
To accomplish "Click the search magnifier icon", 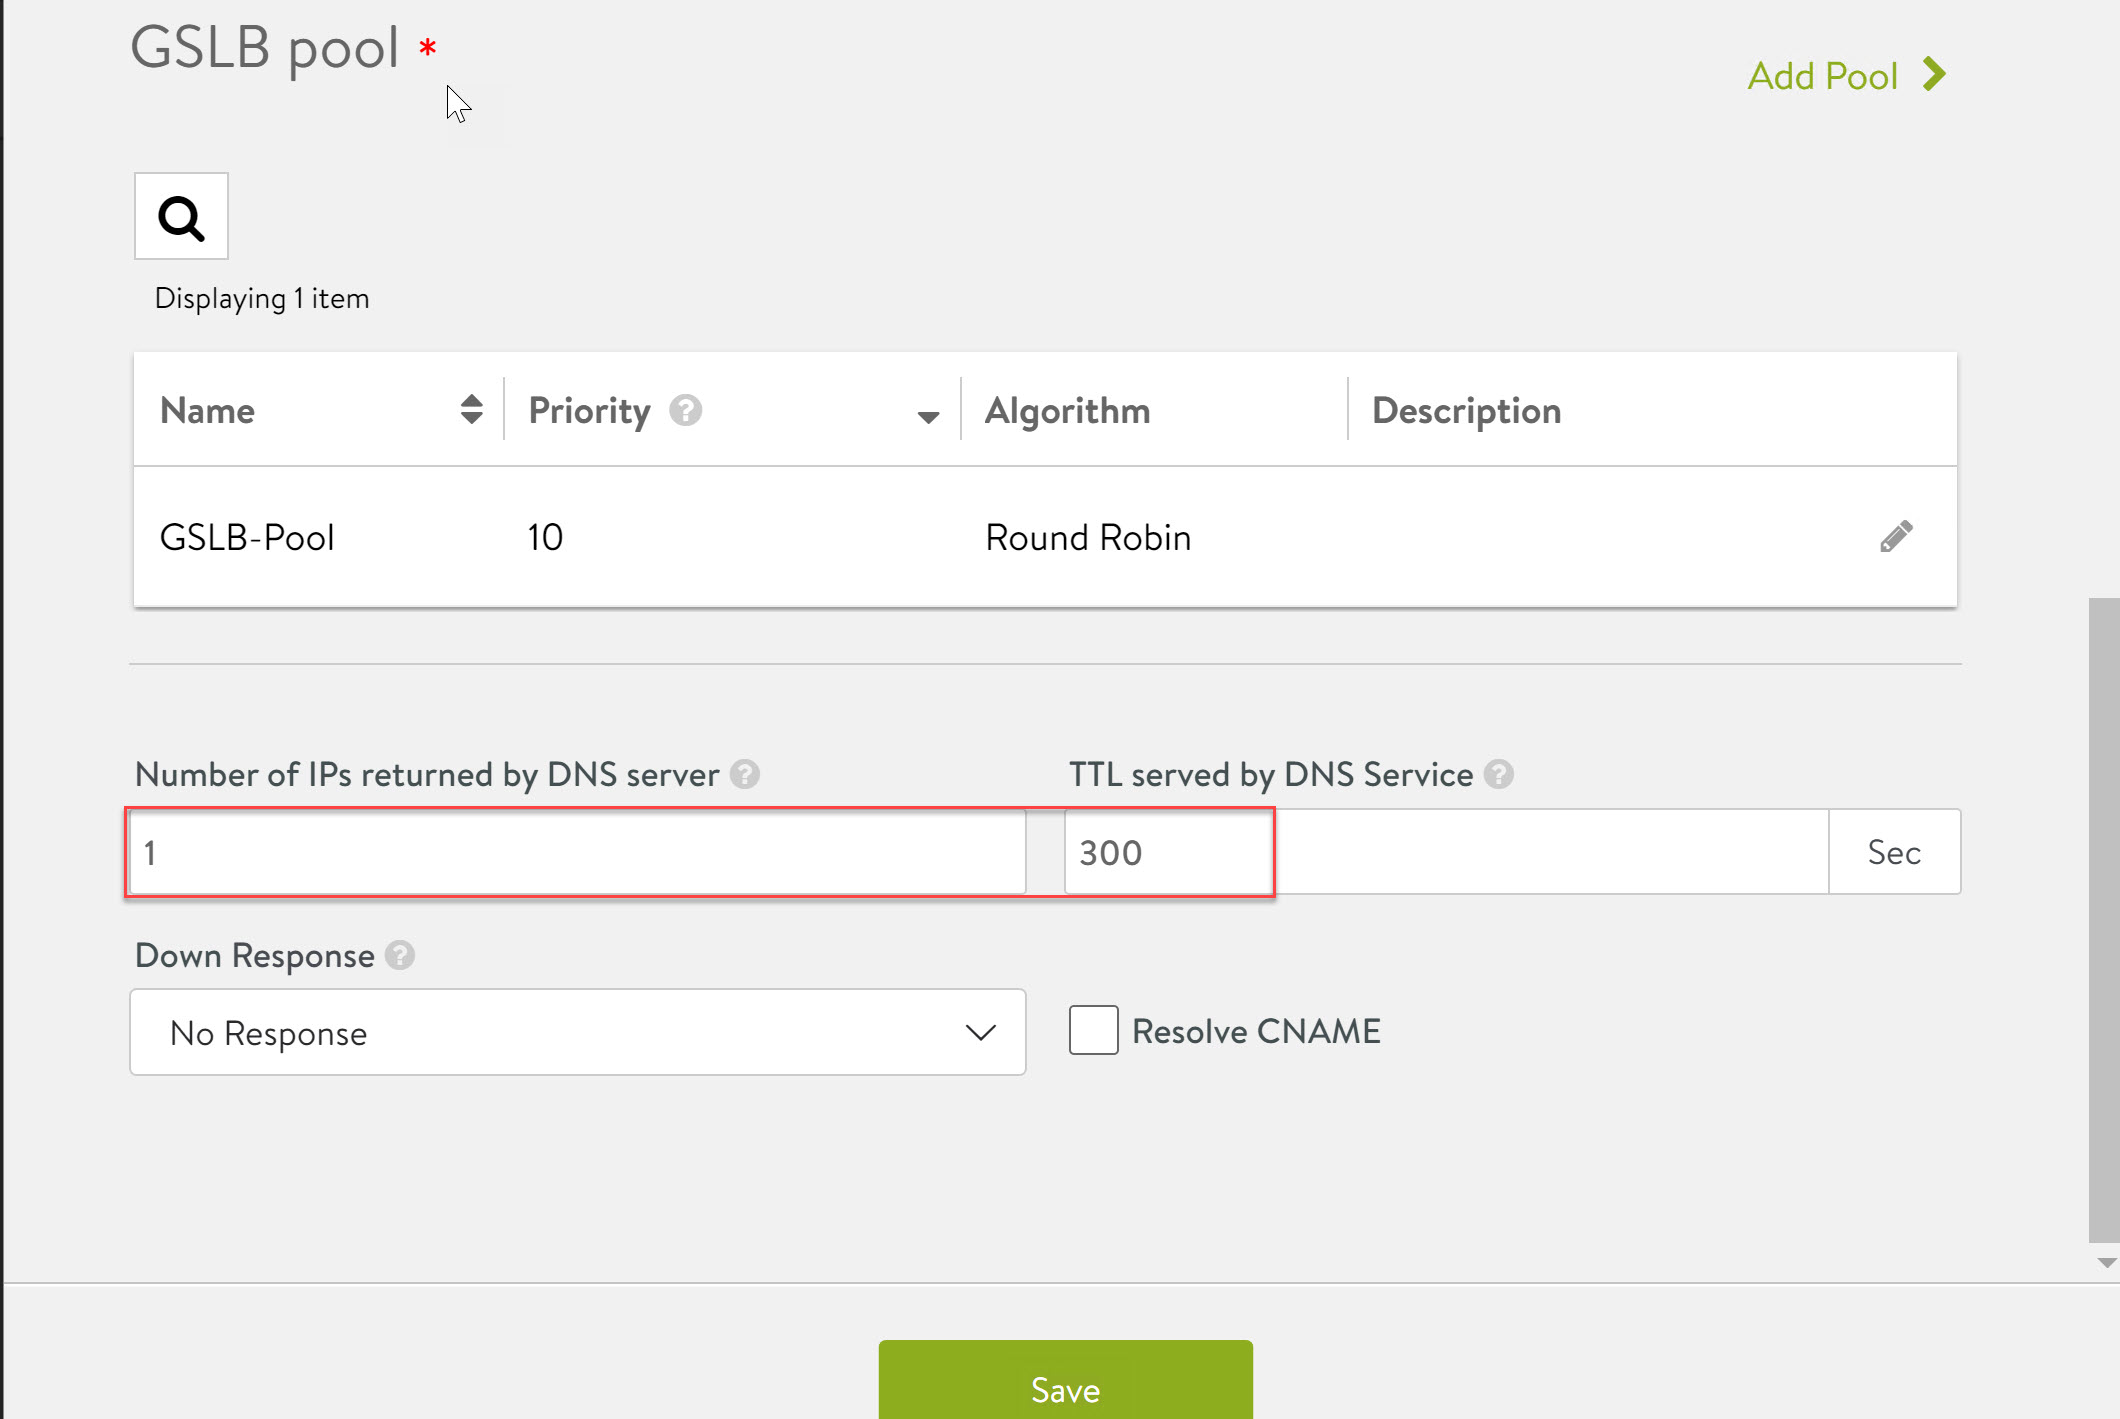I will (181, 217).
